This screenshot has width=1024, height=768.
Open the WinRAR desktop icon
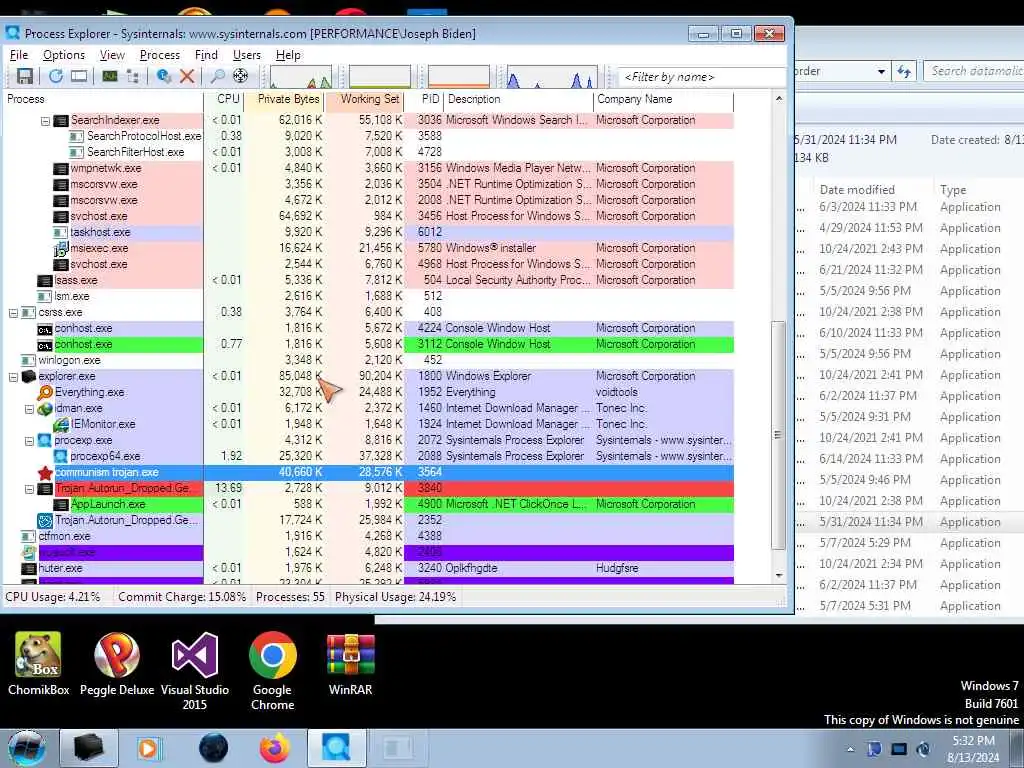point(351,664)
